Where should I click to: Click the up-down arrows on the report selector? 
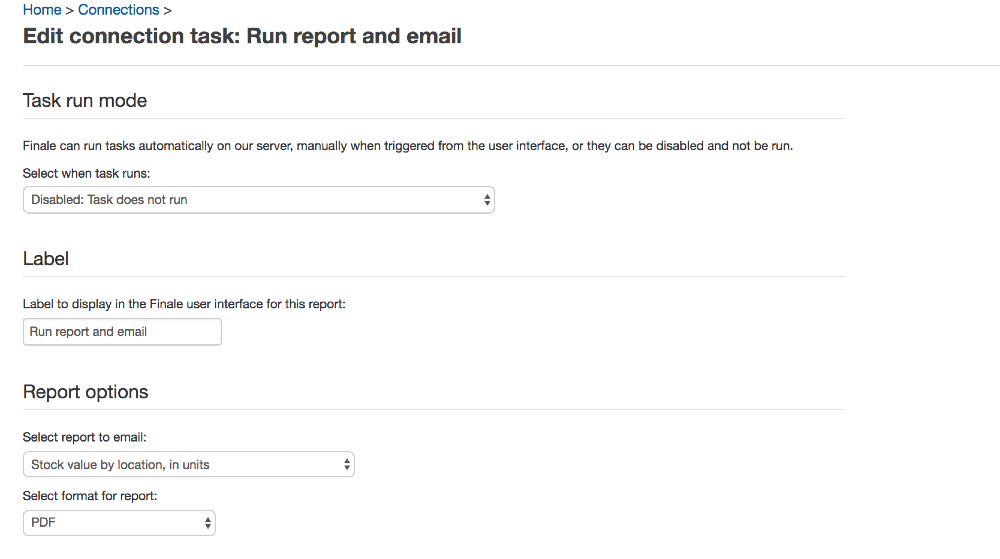(346, 465)
